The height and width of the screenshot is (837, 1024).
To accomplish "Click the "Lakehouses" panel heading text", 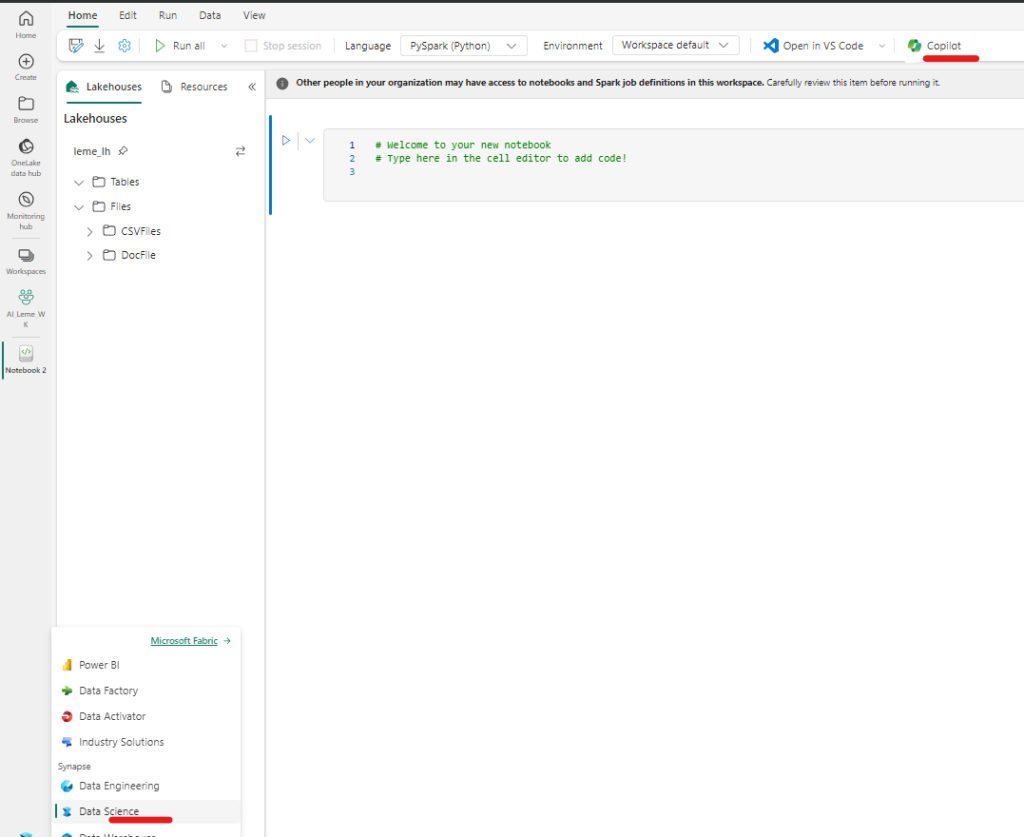I will [95, 118].
